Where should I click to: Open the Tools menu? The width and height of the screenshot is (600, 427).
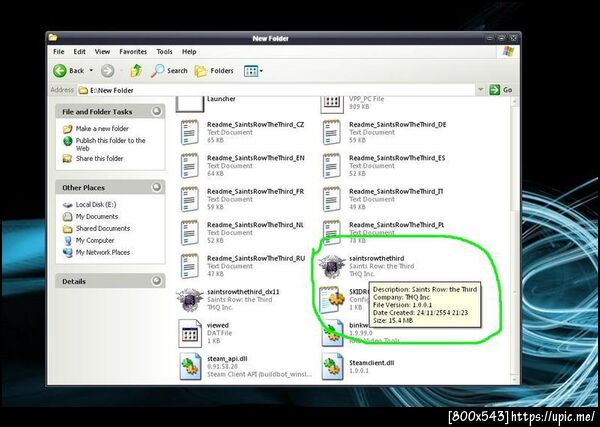coord(164,52)
